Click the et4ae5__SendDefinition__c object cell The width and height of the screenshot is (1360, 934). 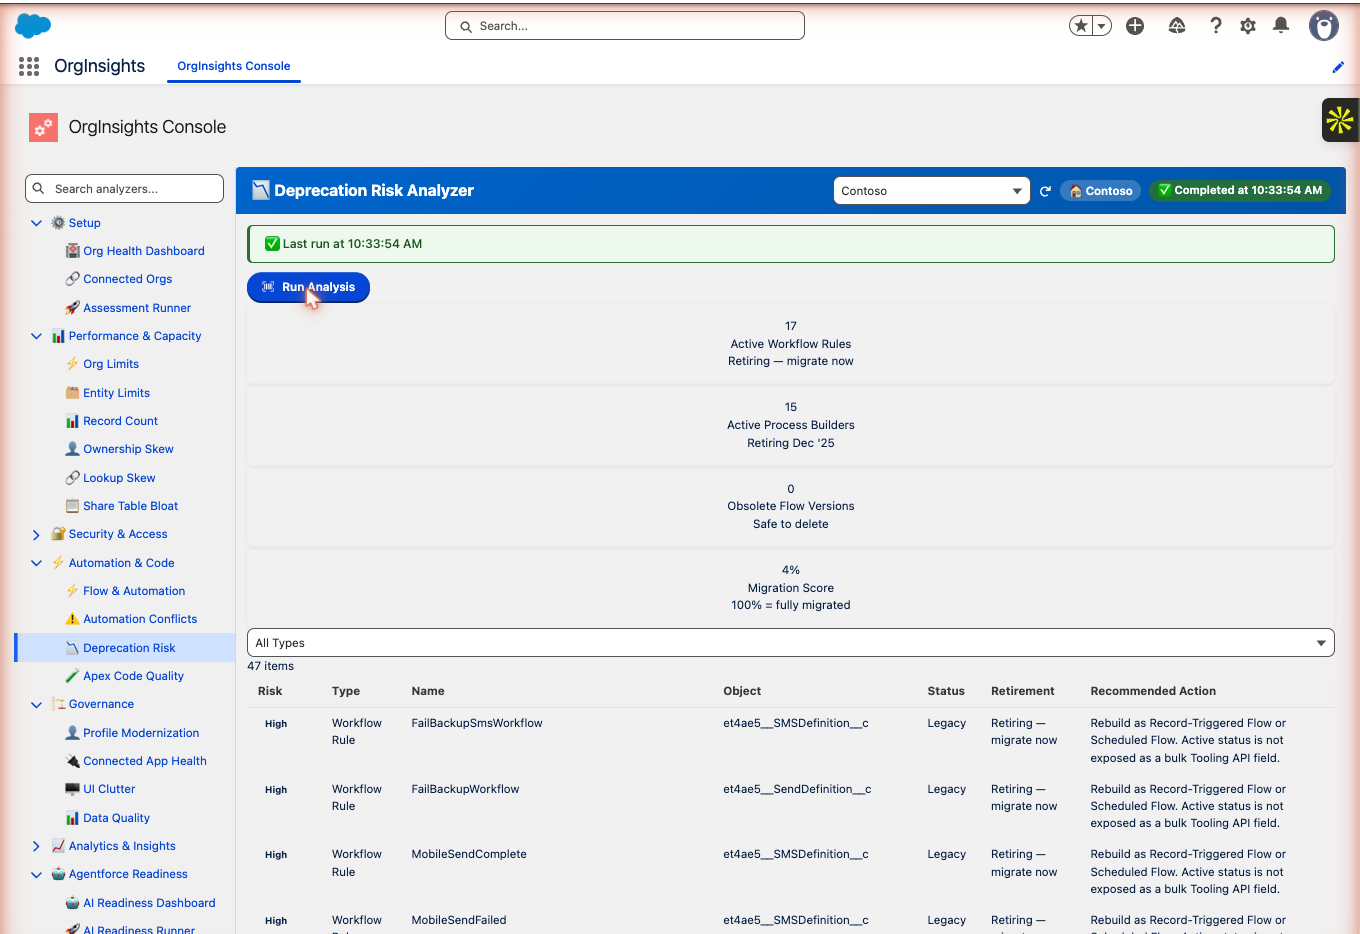pos(797,789)
